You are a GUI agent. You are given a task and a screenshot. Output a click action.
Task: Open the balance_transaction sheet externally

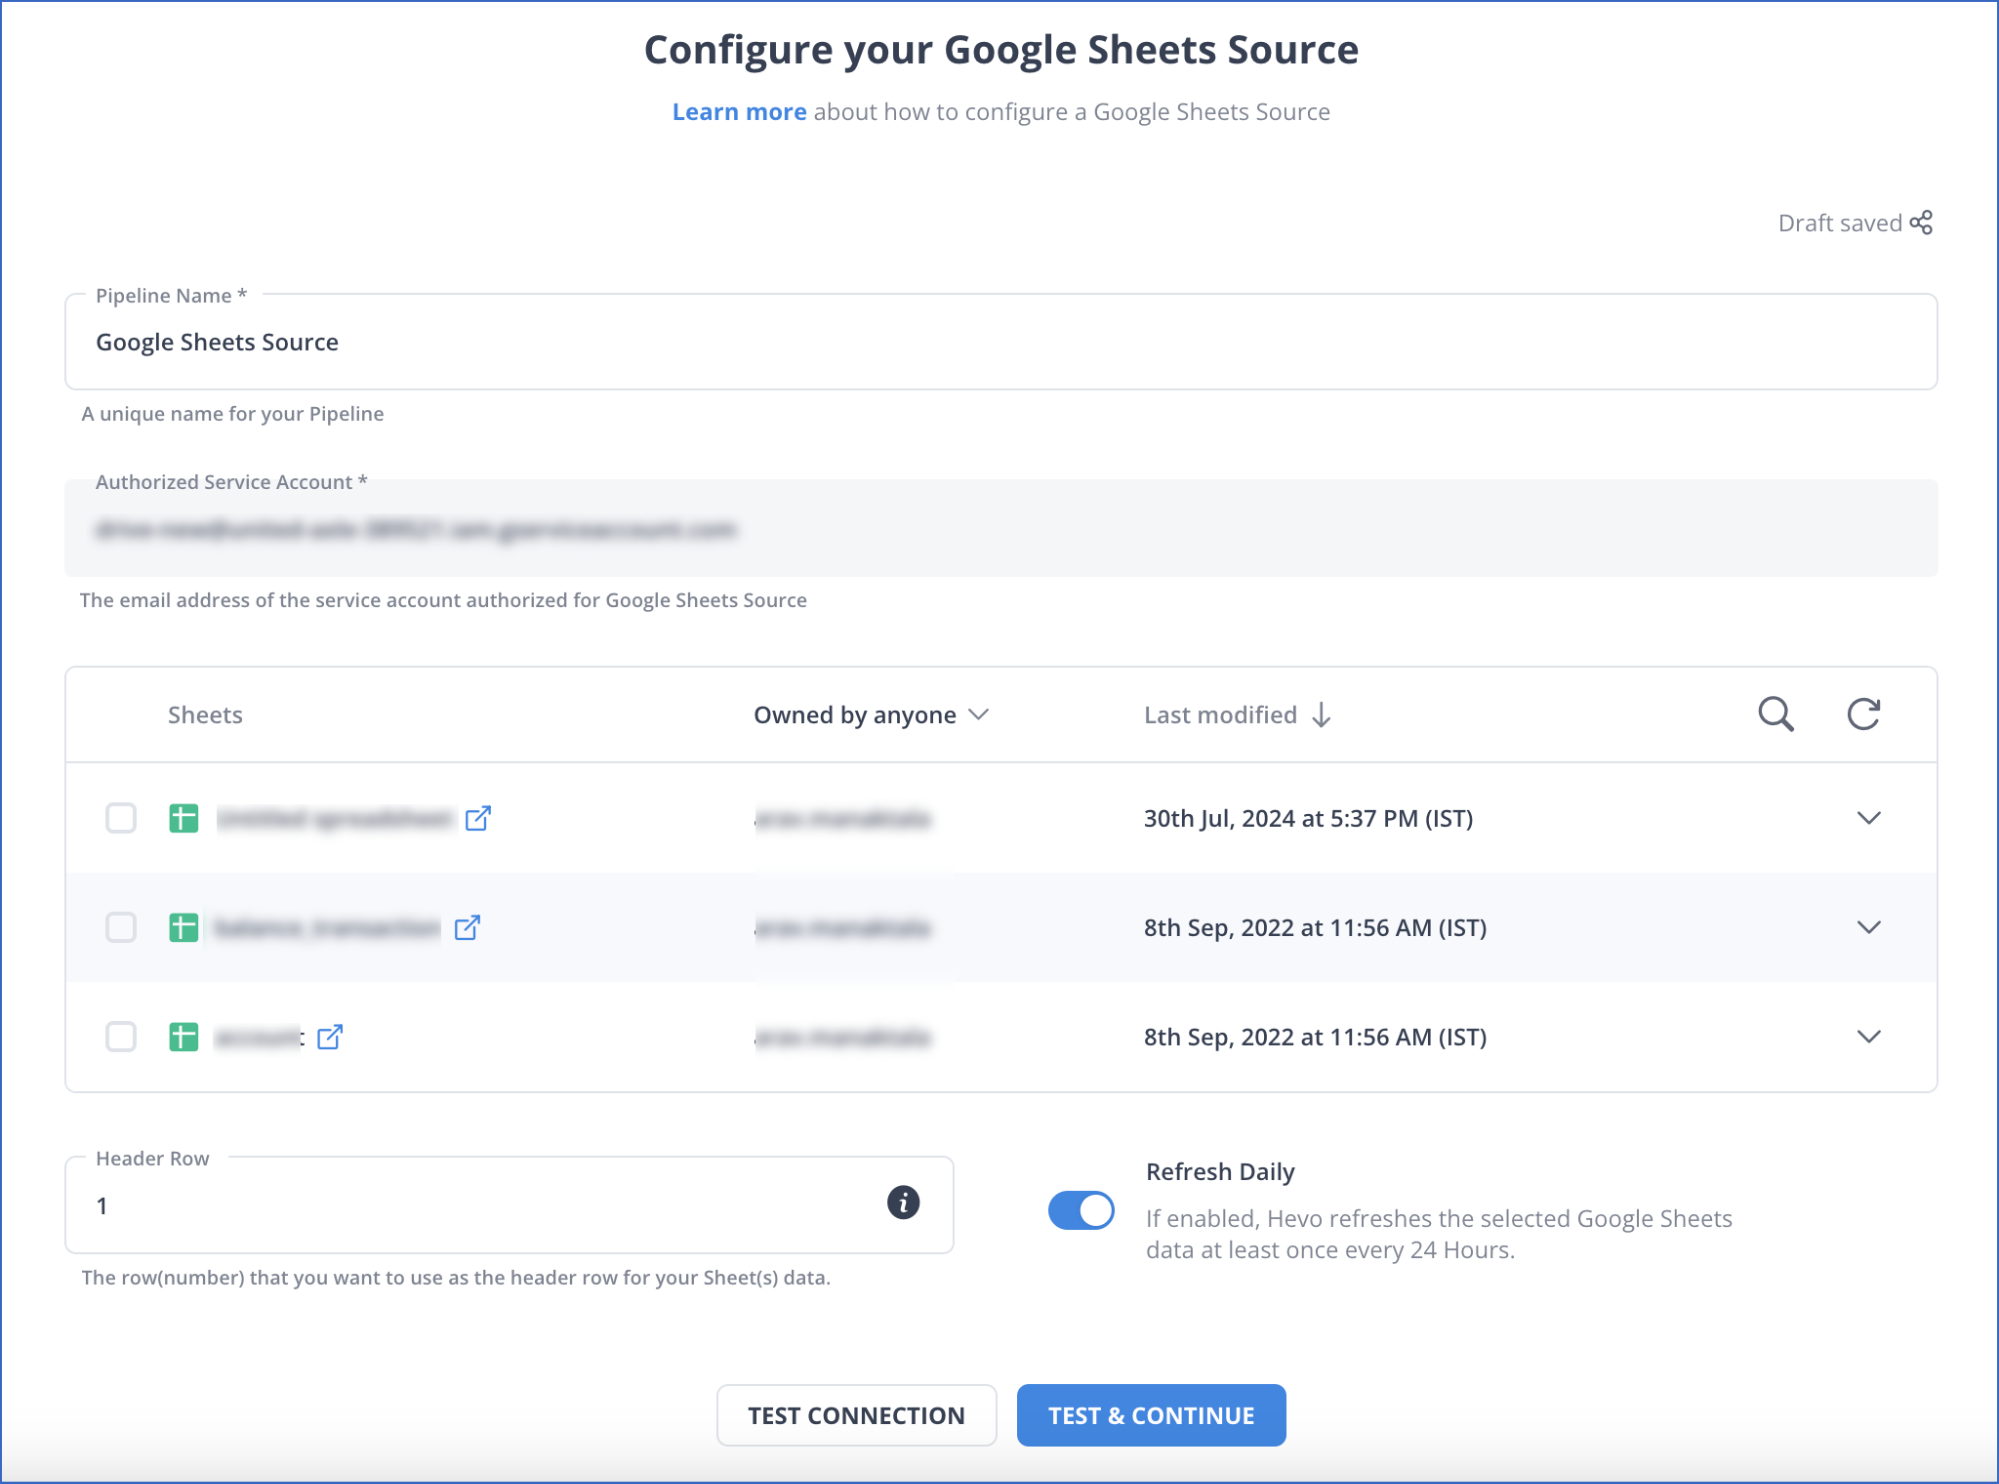click(467, 928)
